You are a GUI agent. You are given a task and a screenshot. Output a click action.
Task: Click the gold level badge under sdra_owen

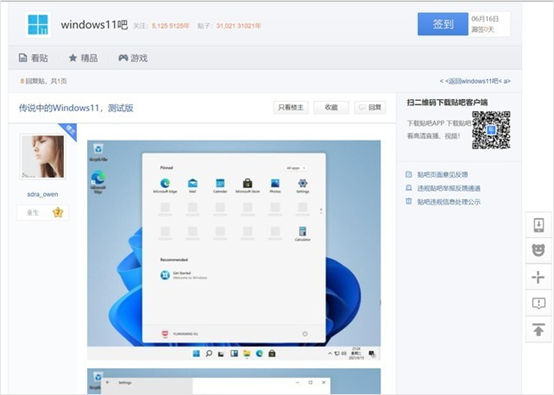[58, 212]
